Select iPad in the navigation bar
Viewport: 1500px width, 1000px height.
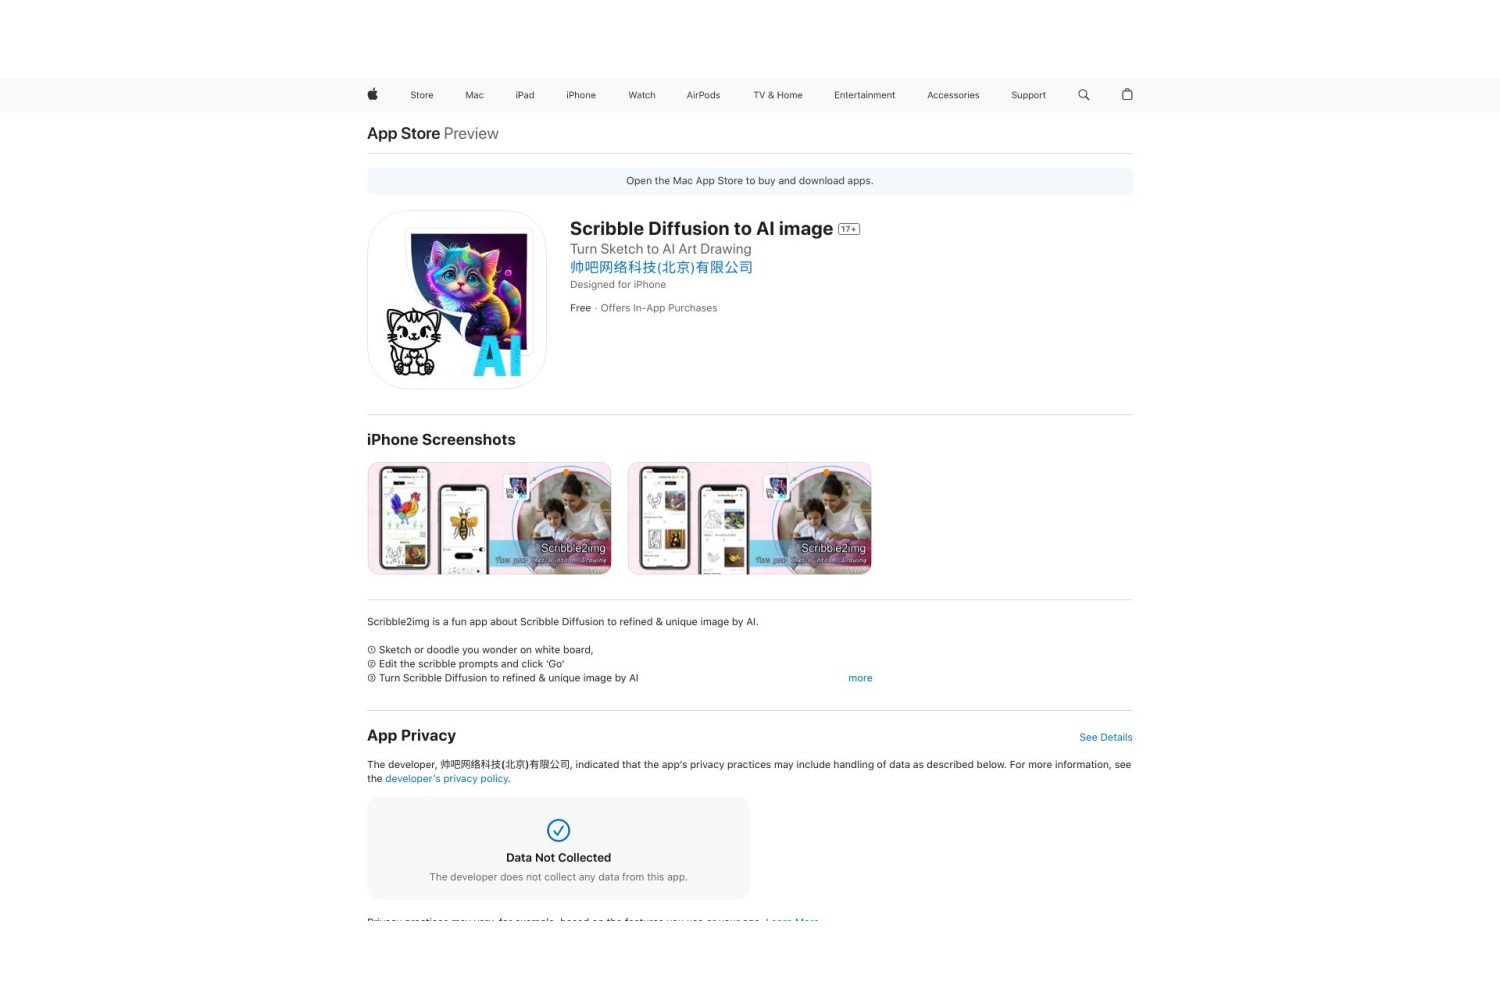coord(525,95)
